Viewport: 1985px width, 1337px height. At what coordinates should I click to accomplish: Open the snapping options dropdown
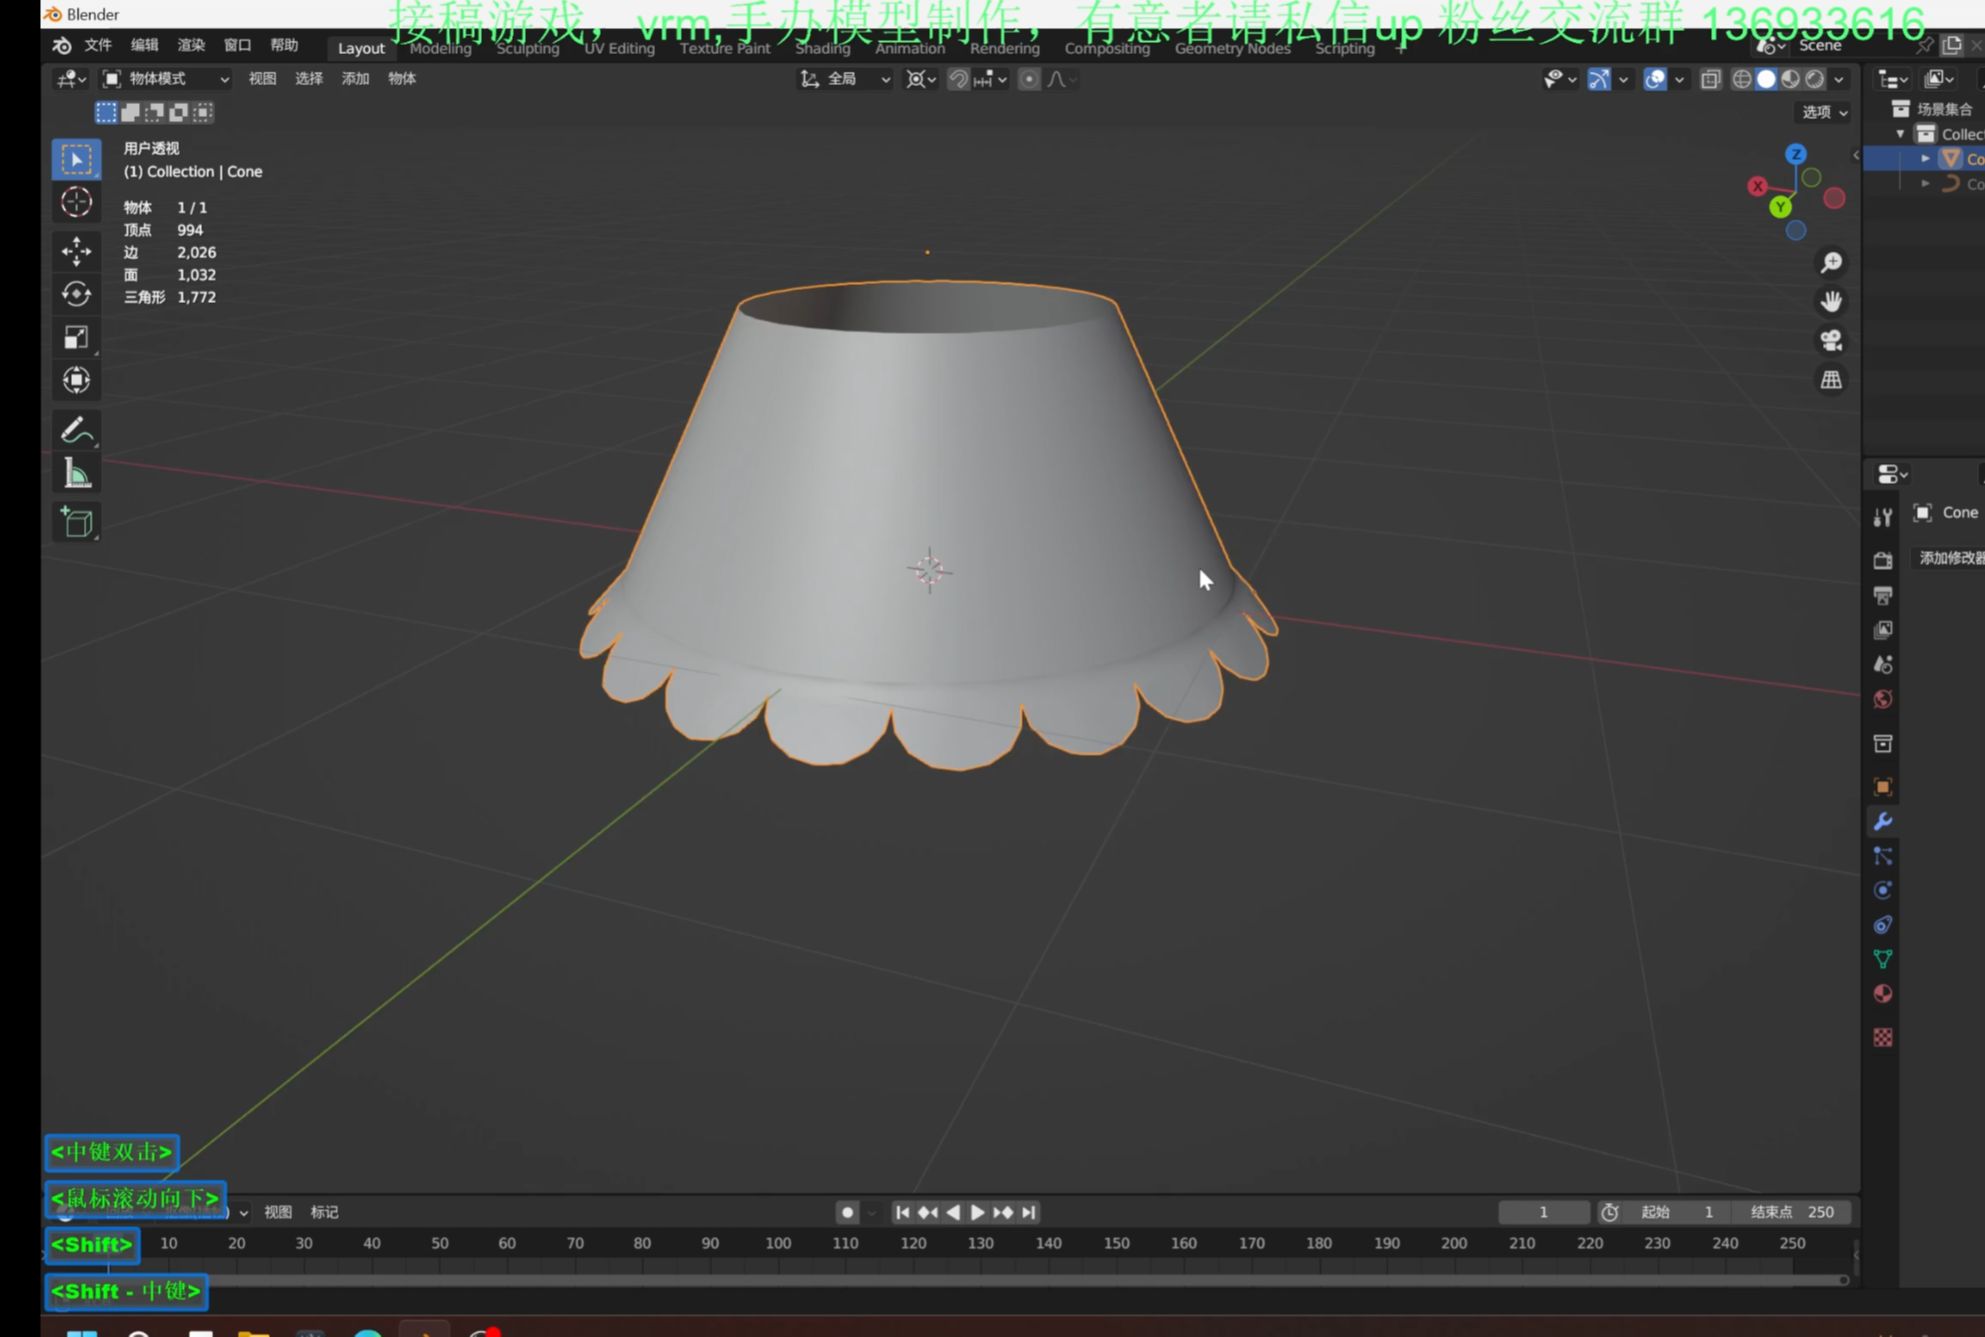pos(991,79)
